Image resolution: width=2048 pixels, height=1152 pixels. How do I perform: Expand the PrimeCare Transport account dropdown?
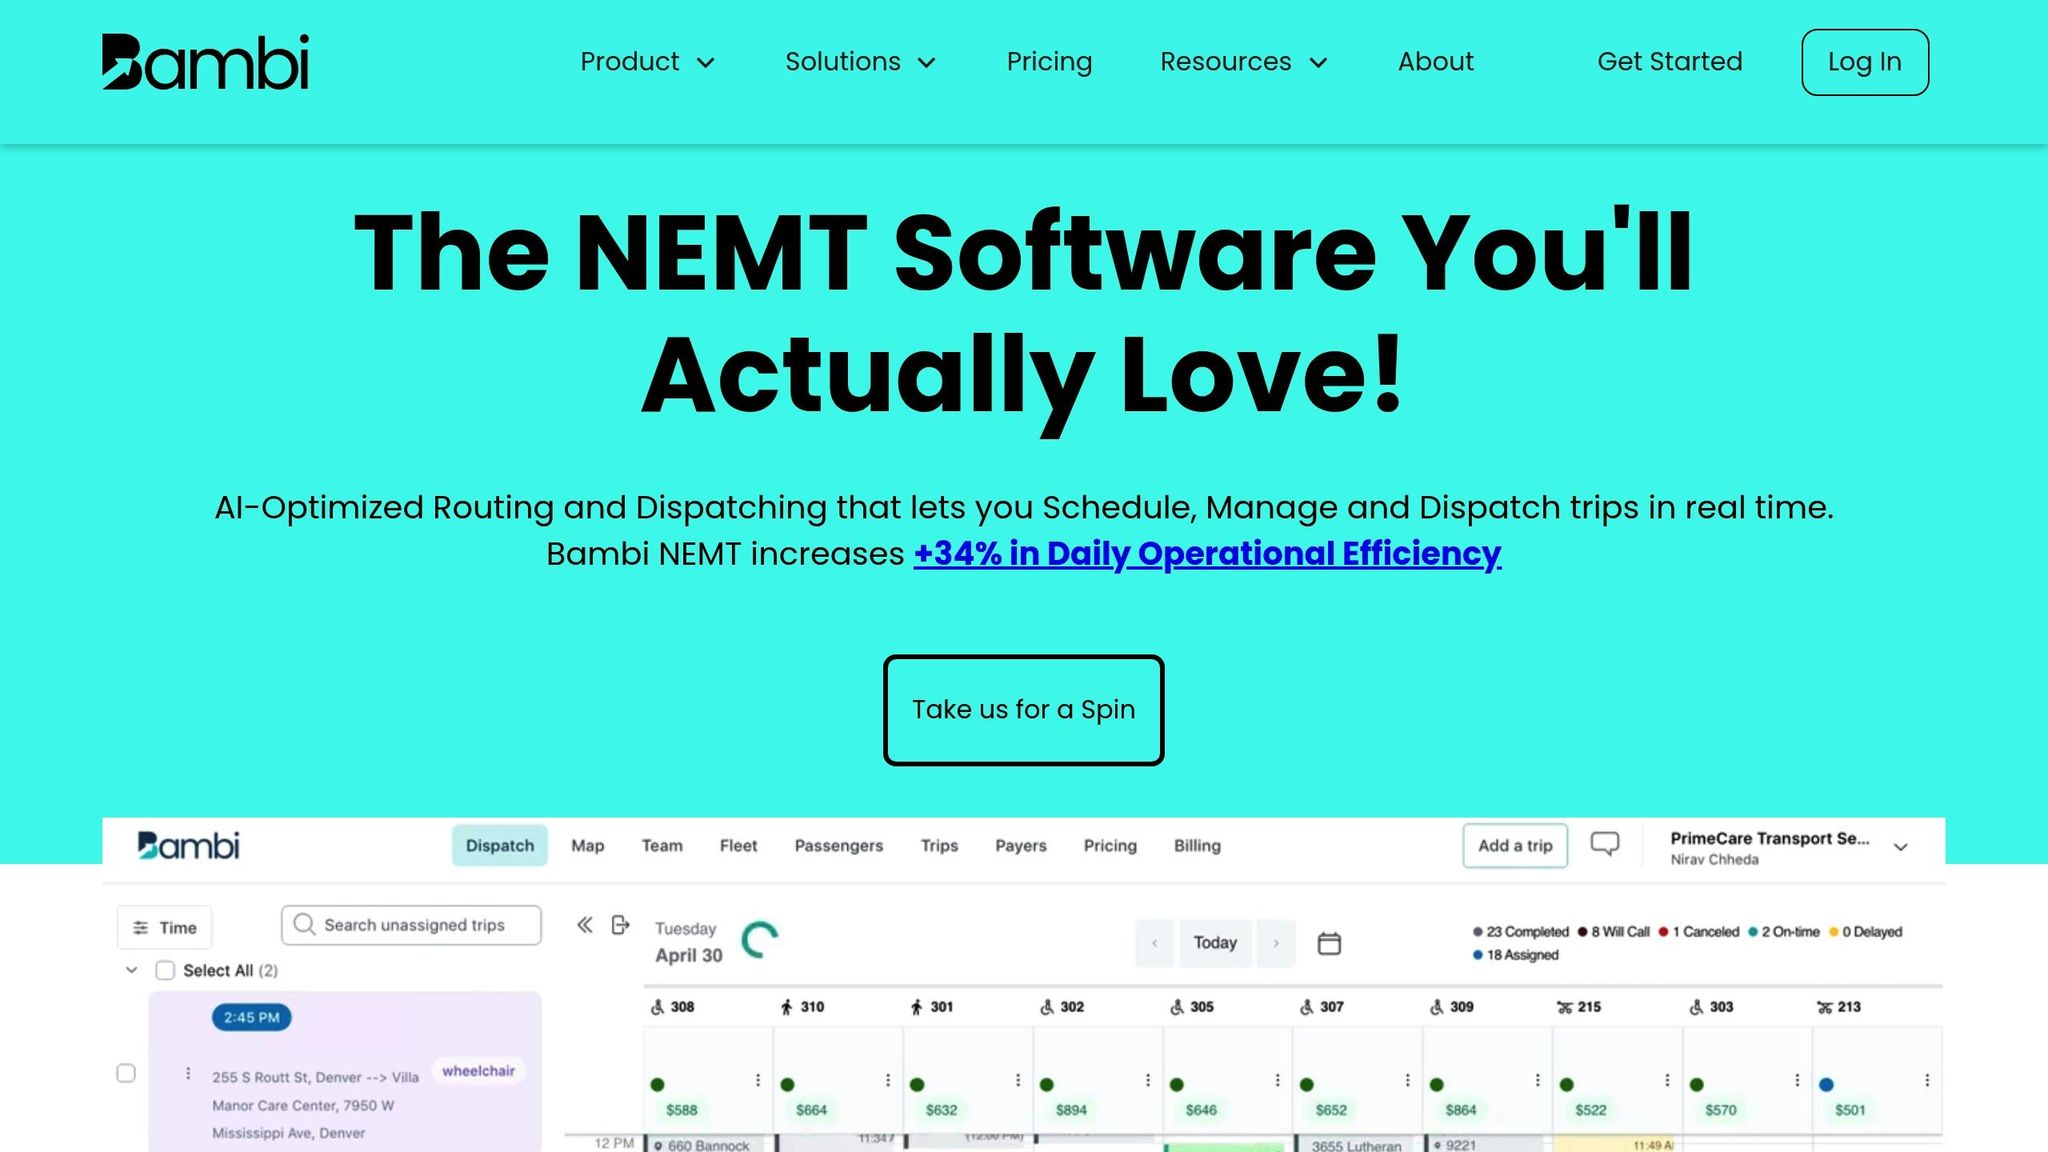1901,847
